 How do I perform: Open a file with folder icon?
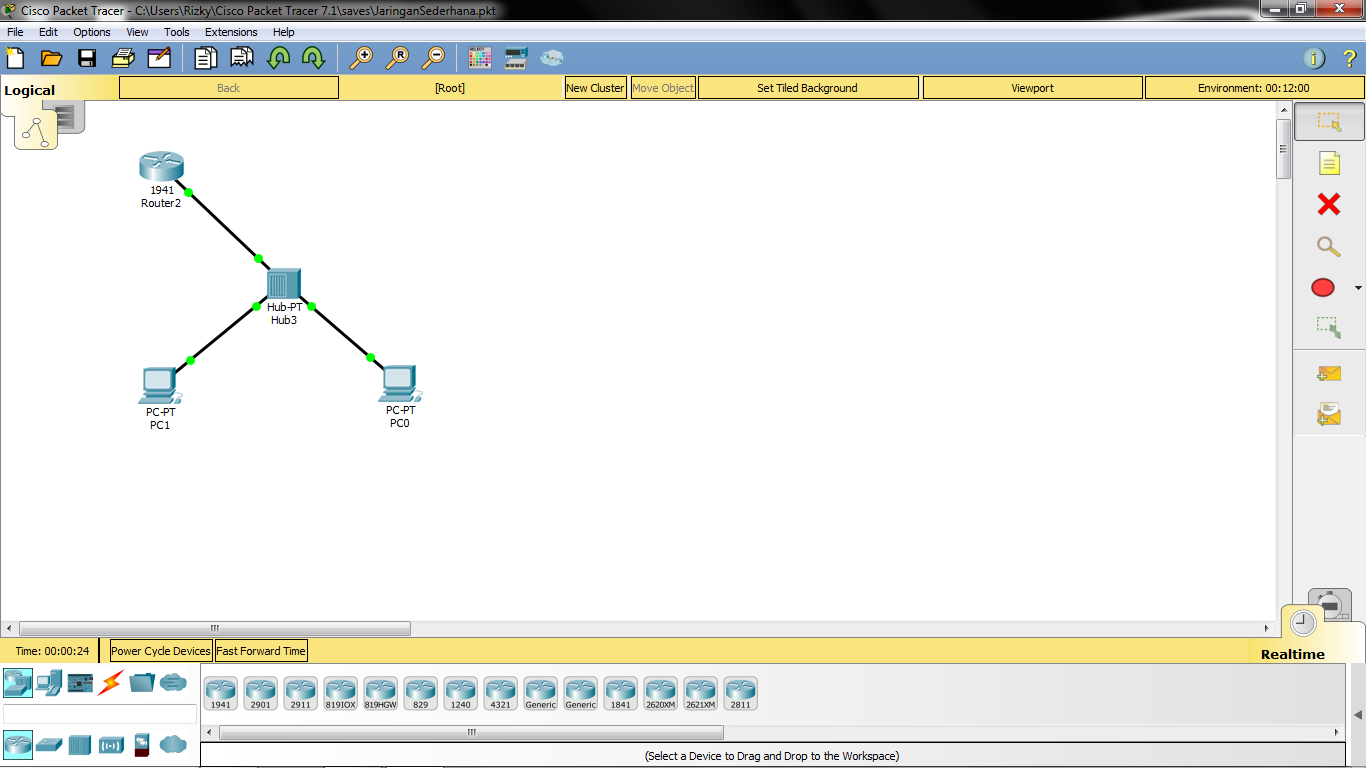pos(51,58)
